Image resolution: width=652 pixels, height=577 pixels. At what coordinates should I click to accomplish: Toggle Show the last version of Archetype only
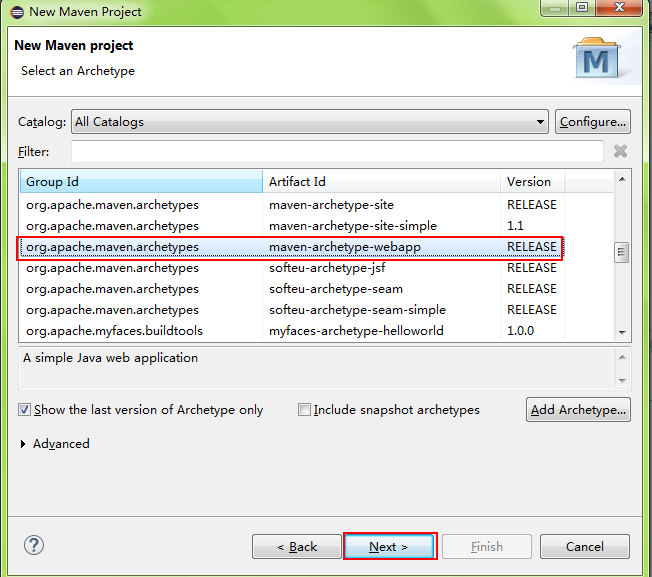coord(141,410)
